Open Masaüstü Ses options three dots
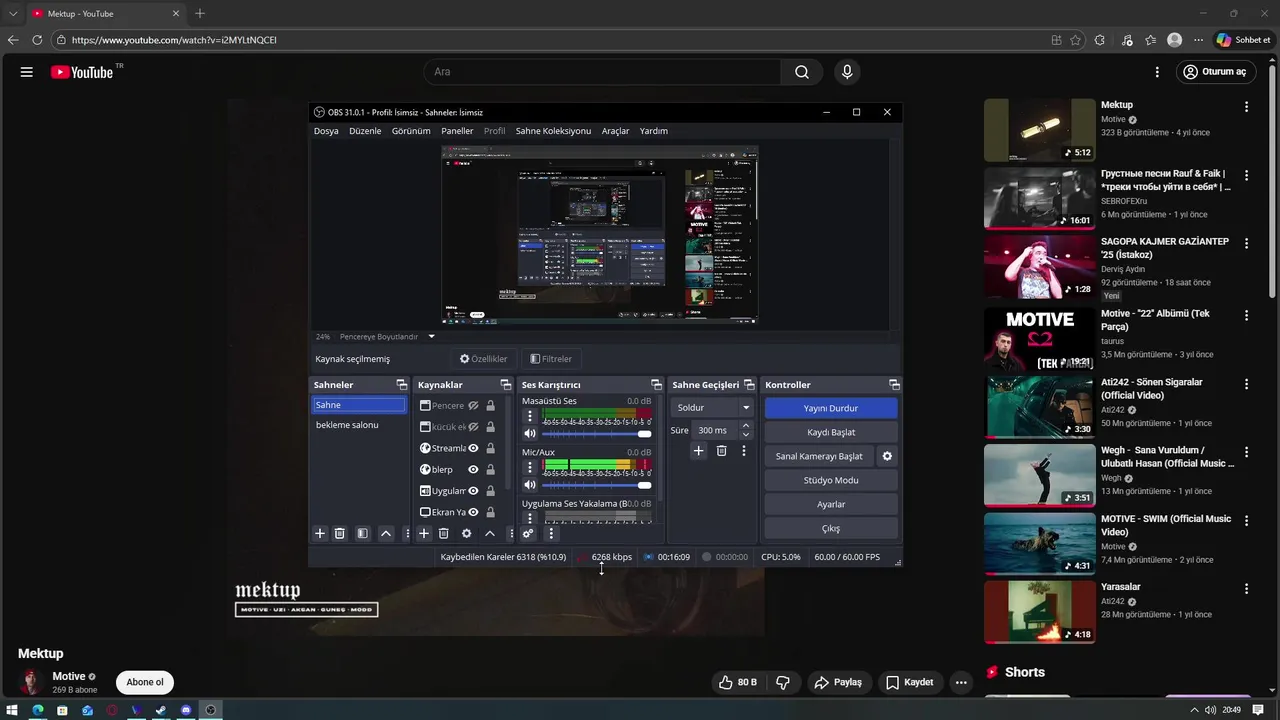Viewport: 1280px width, 720px height. pyautogui.click(x=530, y=415)
